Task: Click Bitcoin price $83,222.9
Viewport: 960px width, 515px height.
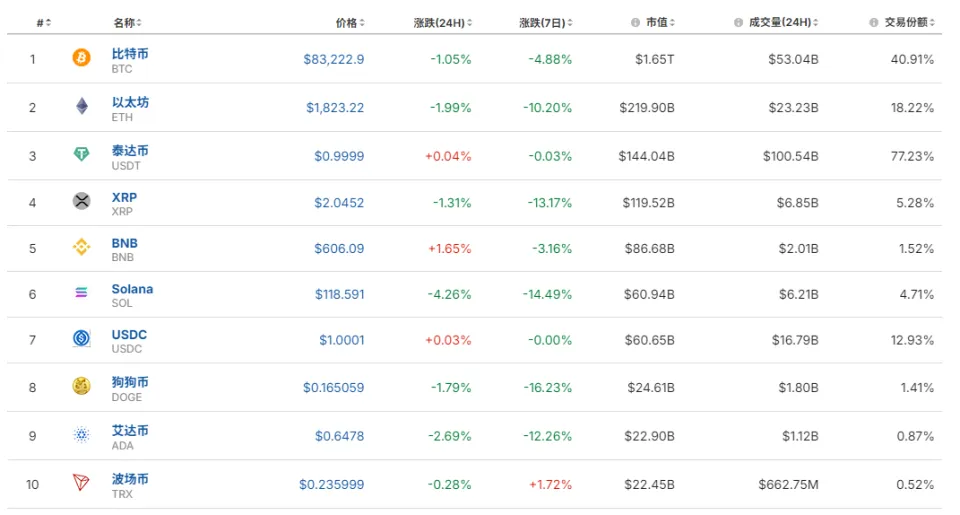Action: tap(334, 59)
